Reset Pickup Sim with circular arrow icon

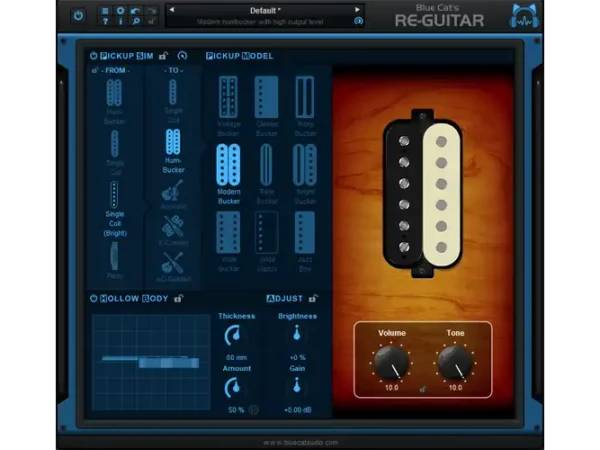183,55
